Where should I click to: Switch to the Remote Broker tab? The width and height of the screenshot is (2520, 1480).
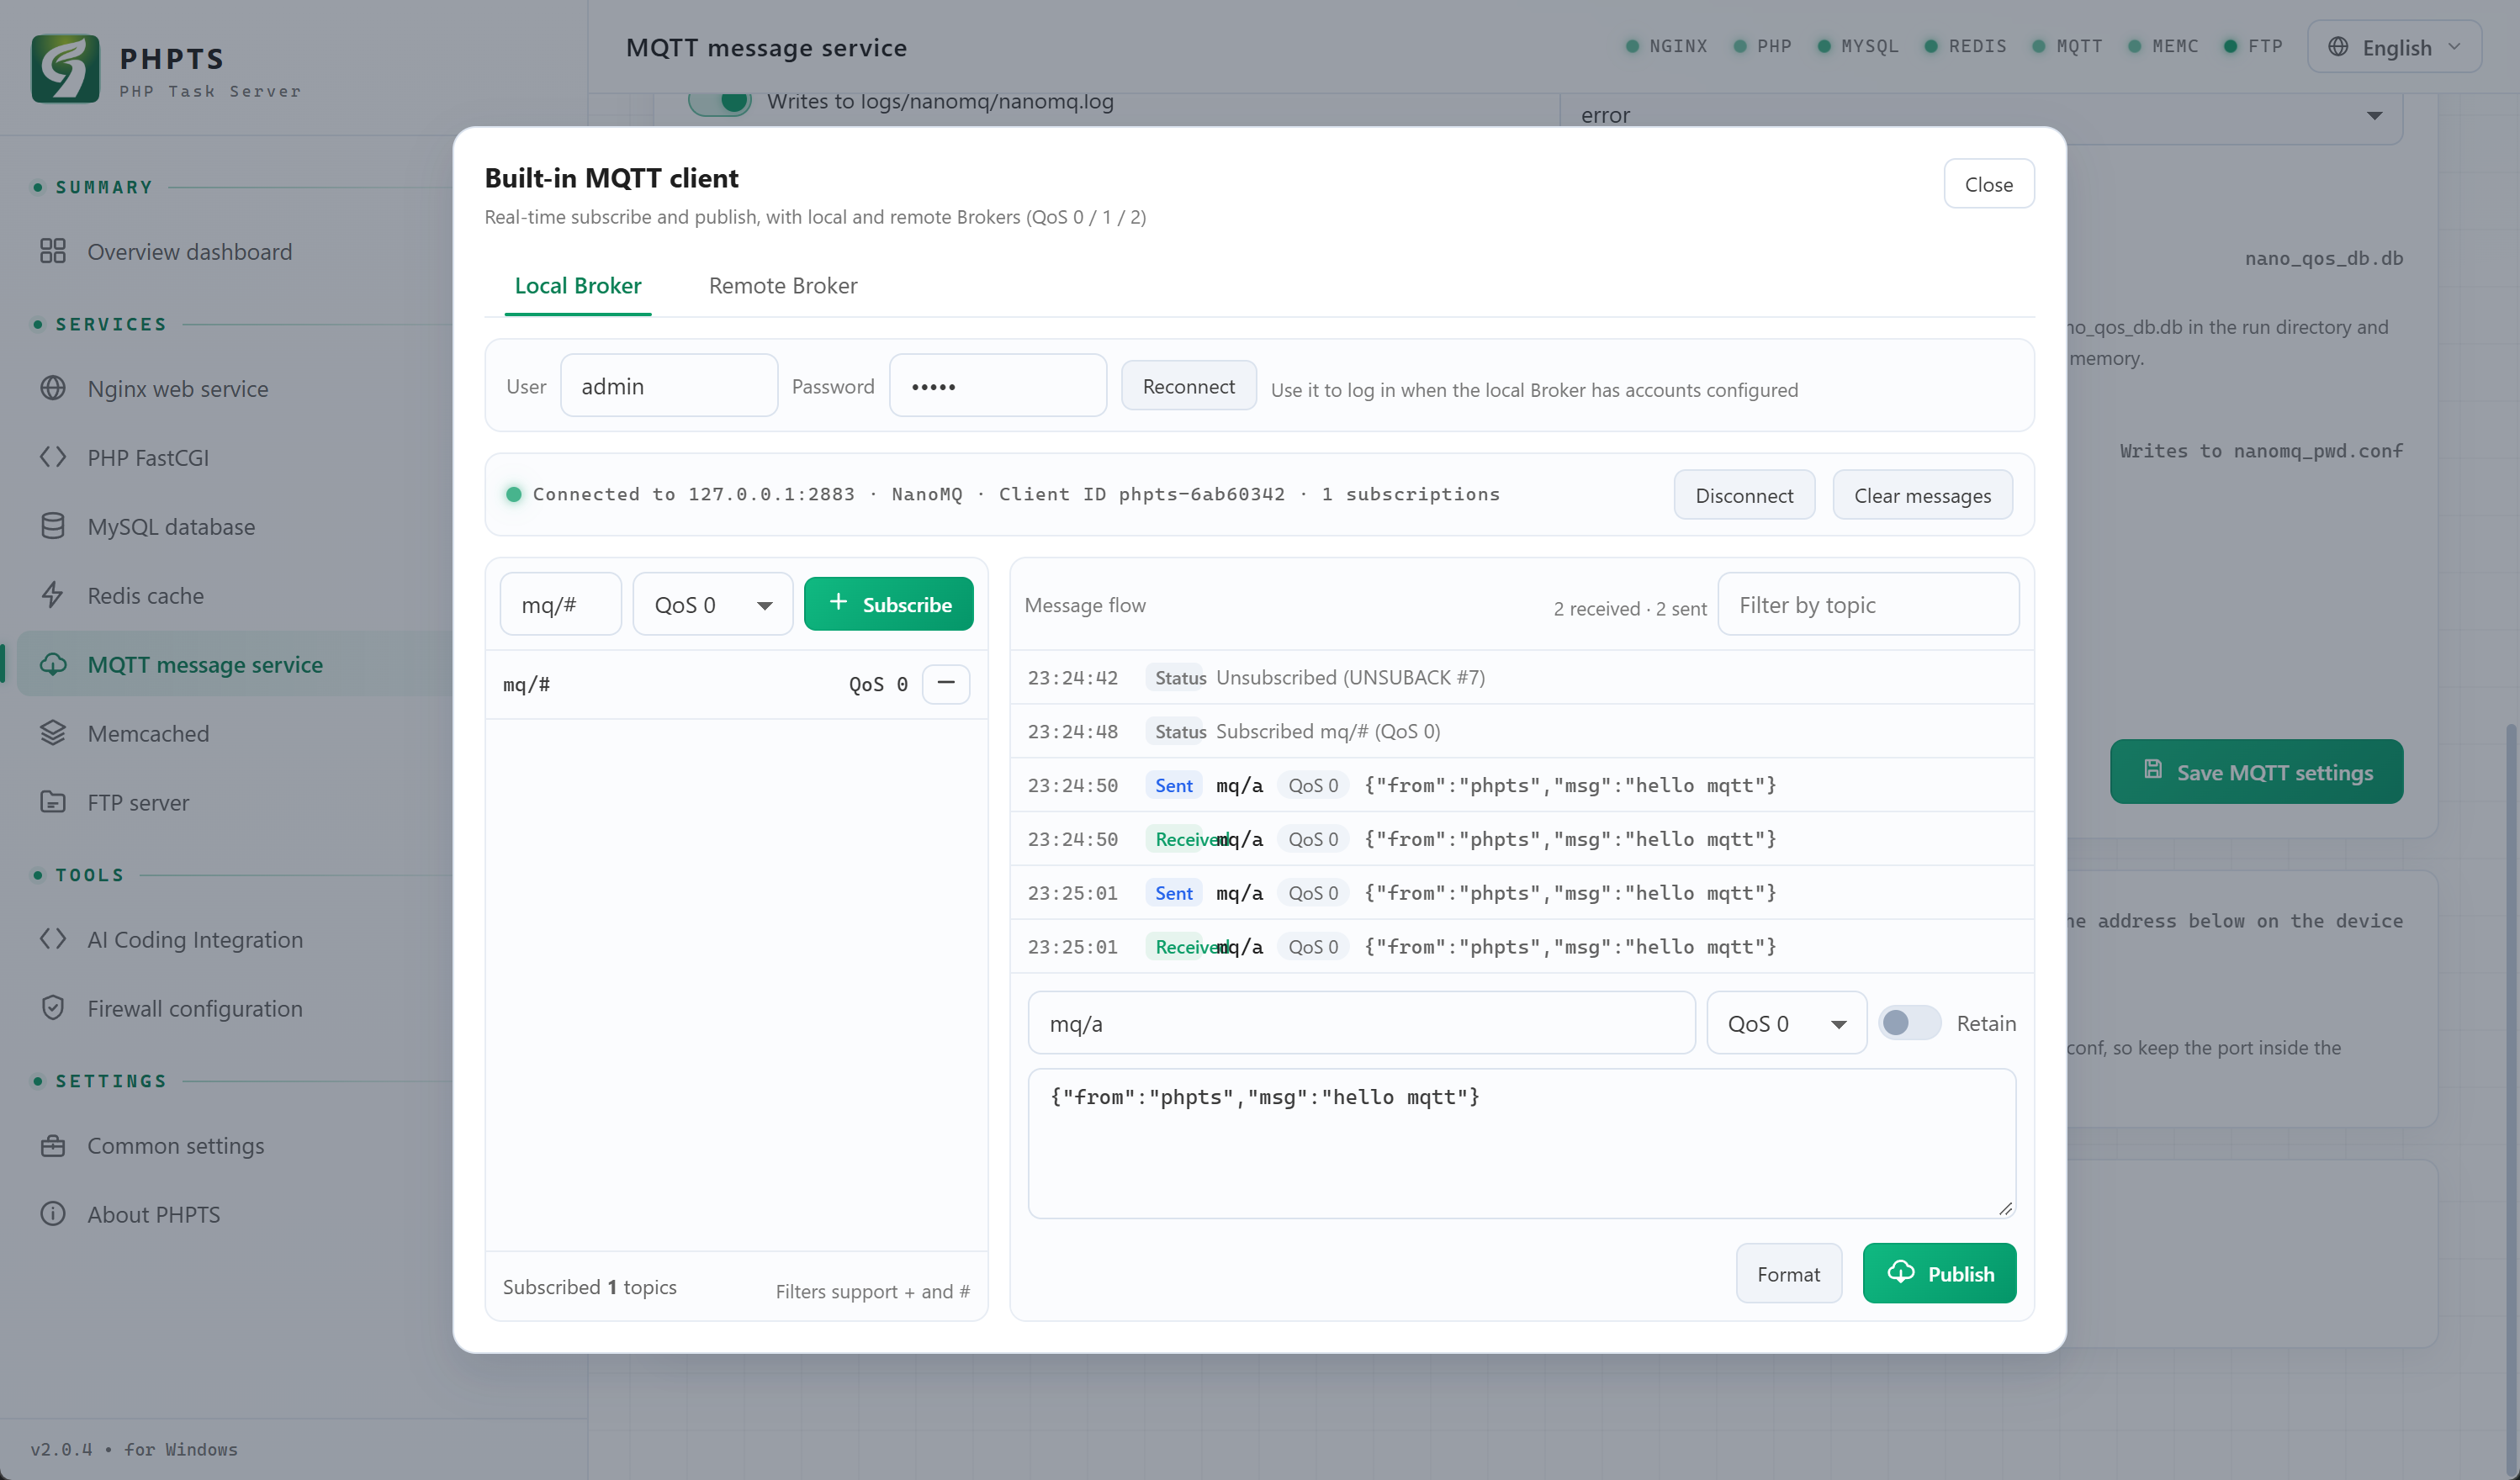tap(783, 286)
